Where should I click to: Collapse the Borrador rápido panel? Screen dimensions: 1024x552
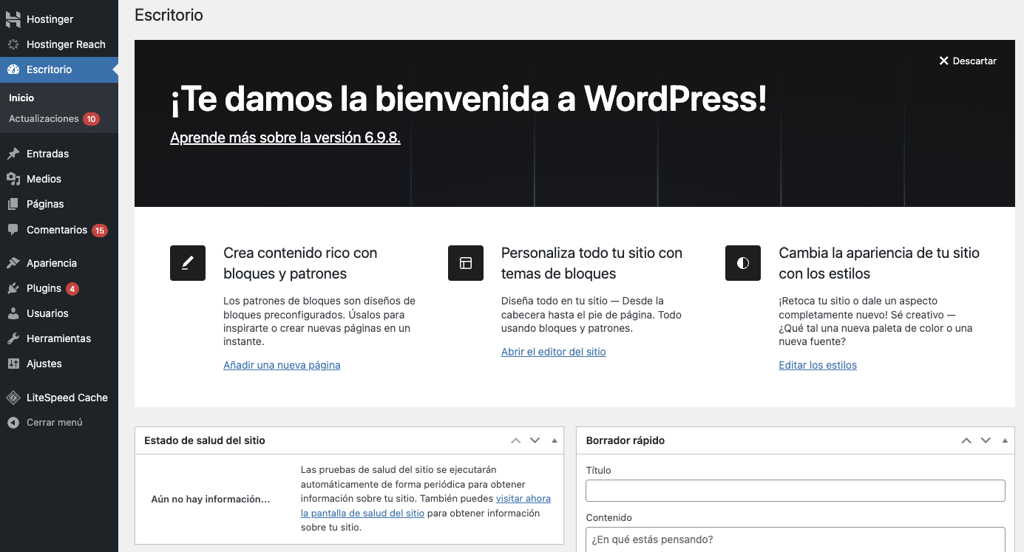(1005, 440)
